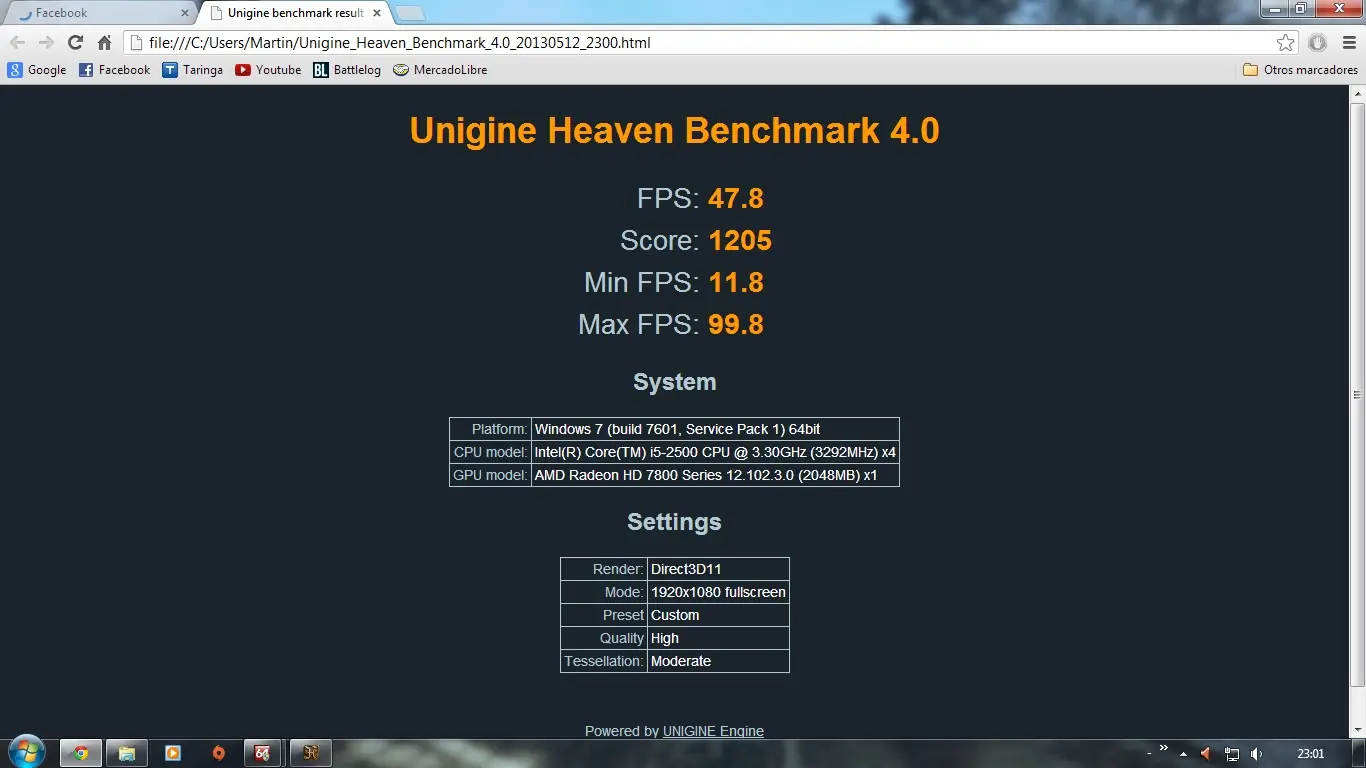Follow the UNIGINE Engine link
Screen dimensions: 1366x768
click(713, 731)
